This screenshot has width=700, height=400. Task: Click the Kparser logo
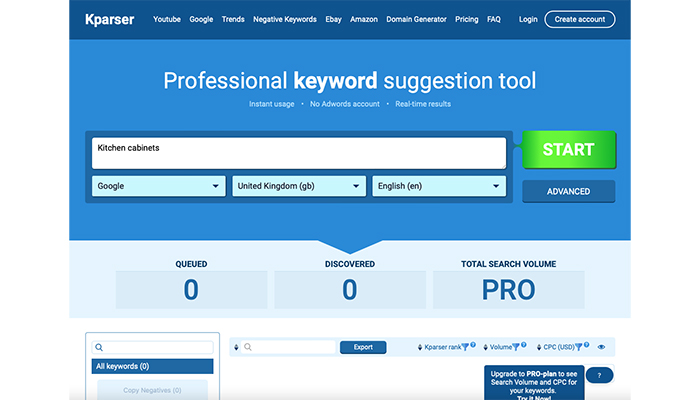coord(109,20)
